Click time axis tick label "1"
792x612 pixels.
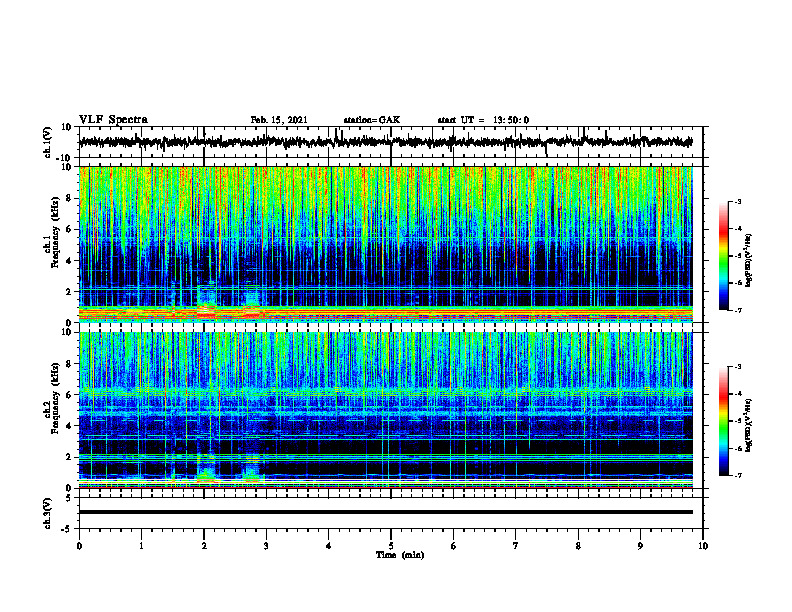[x=141, y=546]
